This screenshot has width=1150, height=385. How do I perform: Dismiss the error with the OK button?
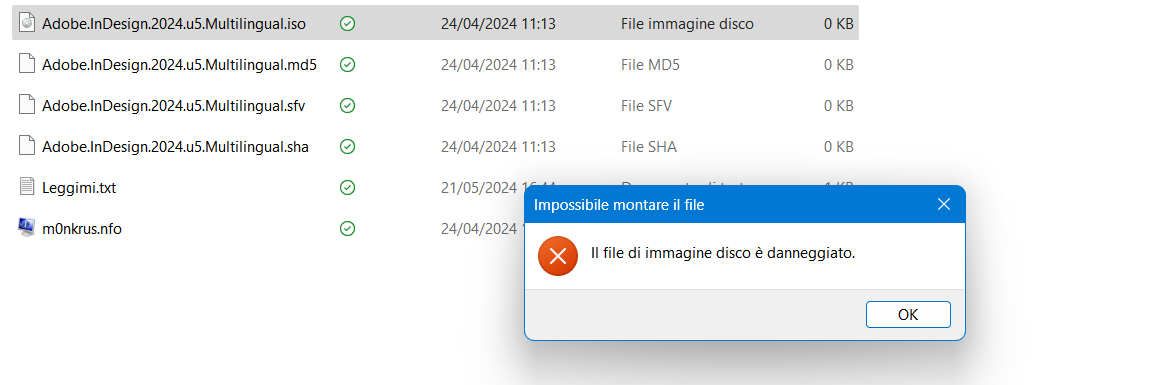click(x=908, y=315)
